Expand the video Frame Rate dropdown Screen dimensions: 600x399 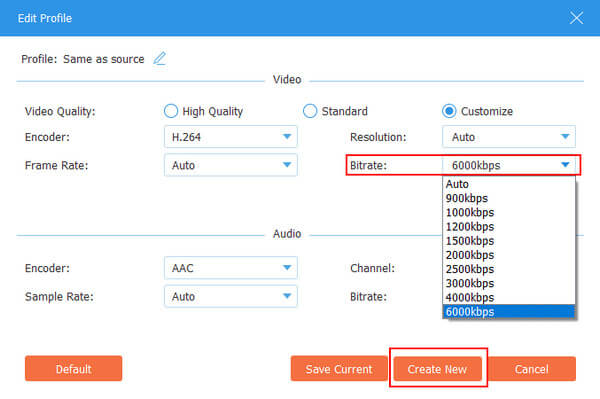[x=231, y=165]
